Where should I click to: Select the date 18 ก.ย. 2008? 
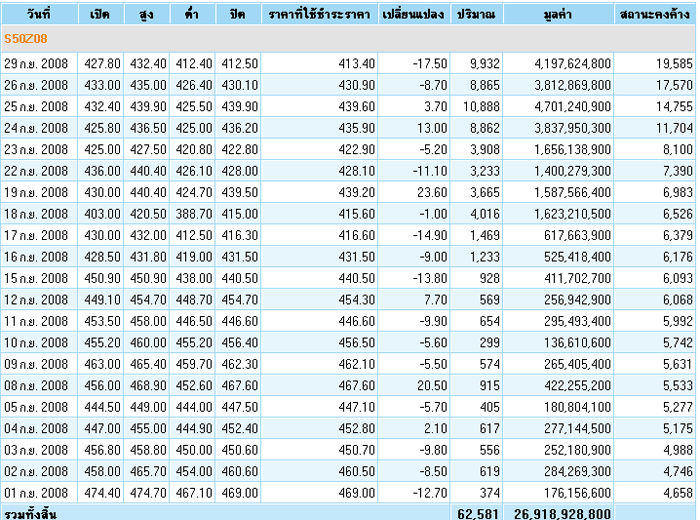36,214
